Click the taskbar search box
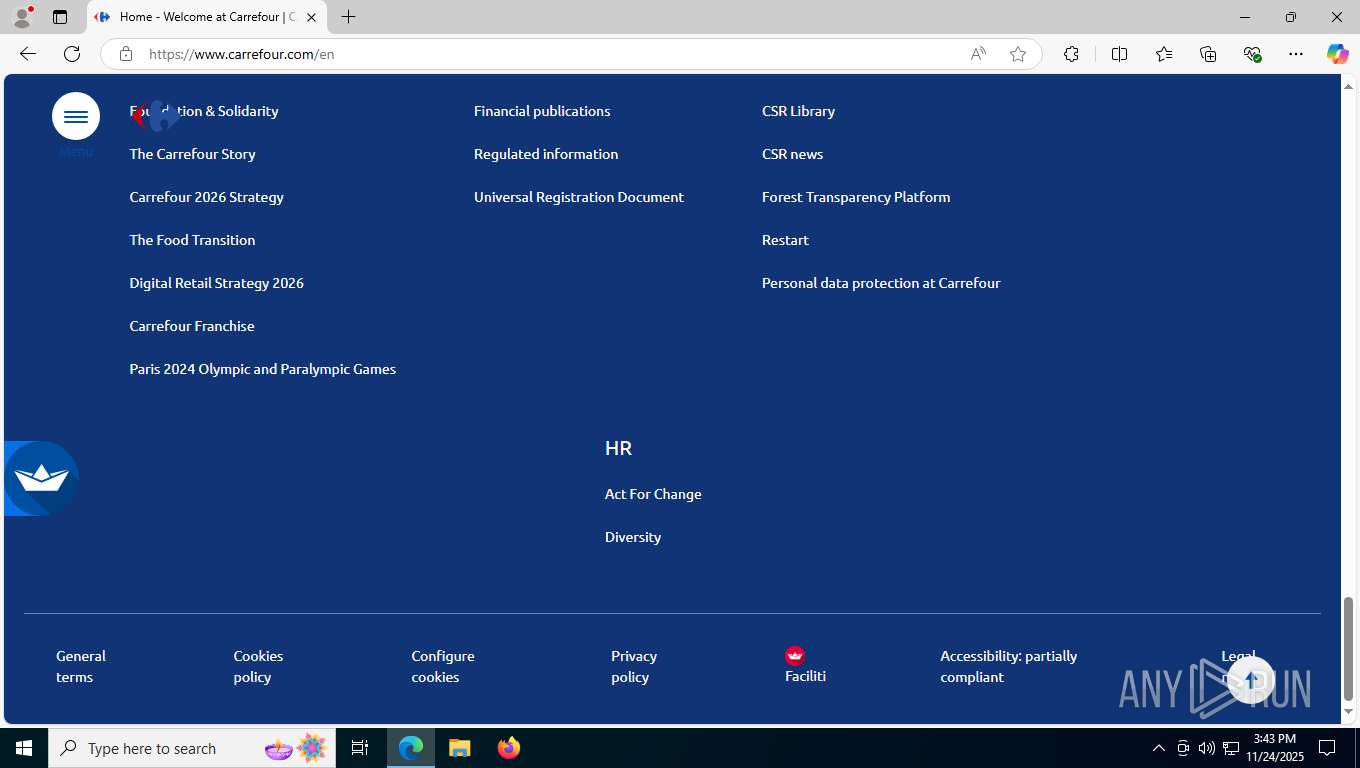1360x768 pixels. point(191,748)
